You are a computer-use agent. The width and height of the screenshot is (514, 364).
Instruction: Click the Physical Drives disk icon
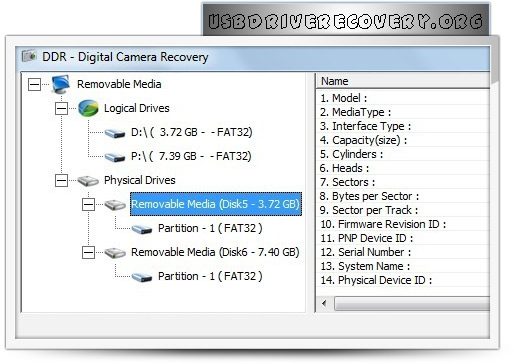[88, 181]
